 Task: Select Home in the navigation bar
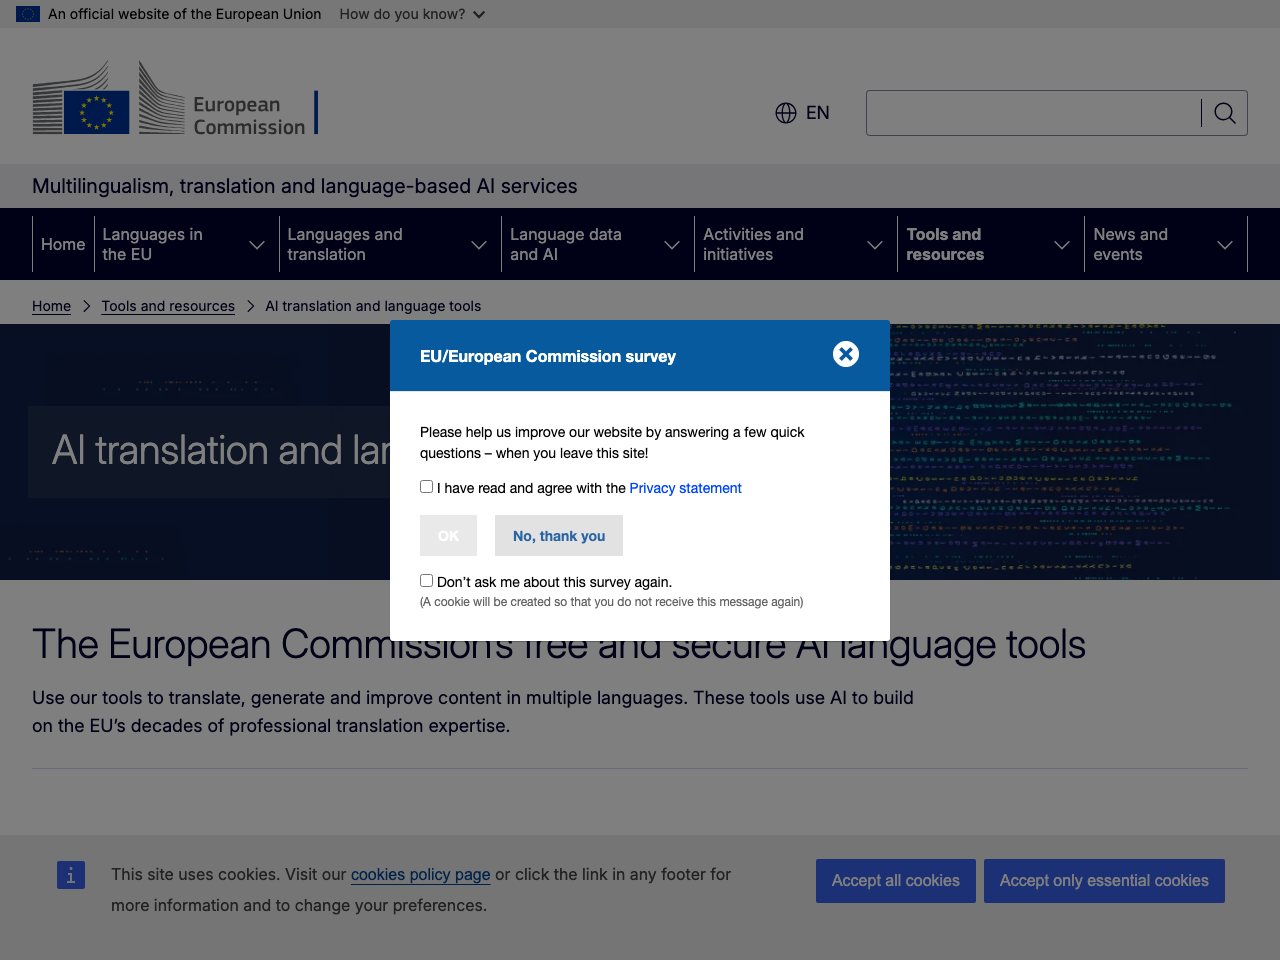coord(62,243)
